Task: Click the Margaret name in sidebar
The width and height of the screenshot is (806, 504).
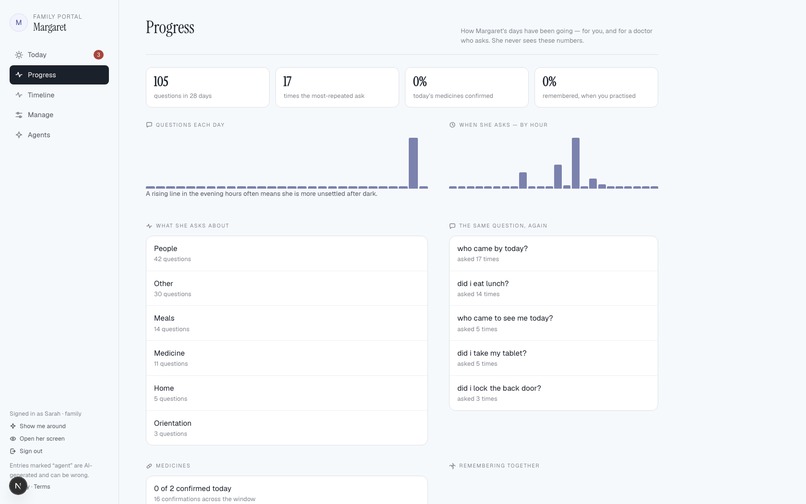Action: [x=49, y=27]
